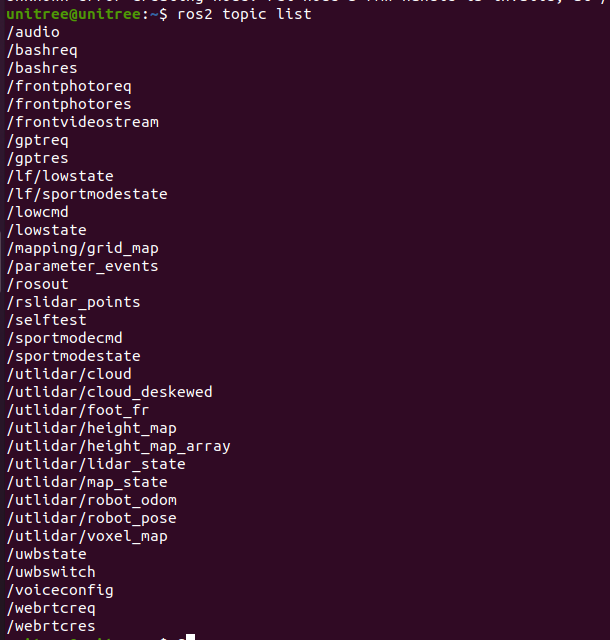Click /lf/sportmodestate in the list

(x=87, y=194)
